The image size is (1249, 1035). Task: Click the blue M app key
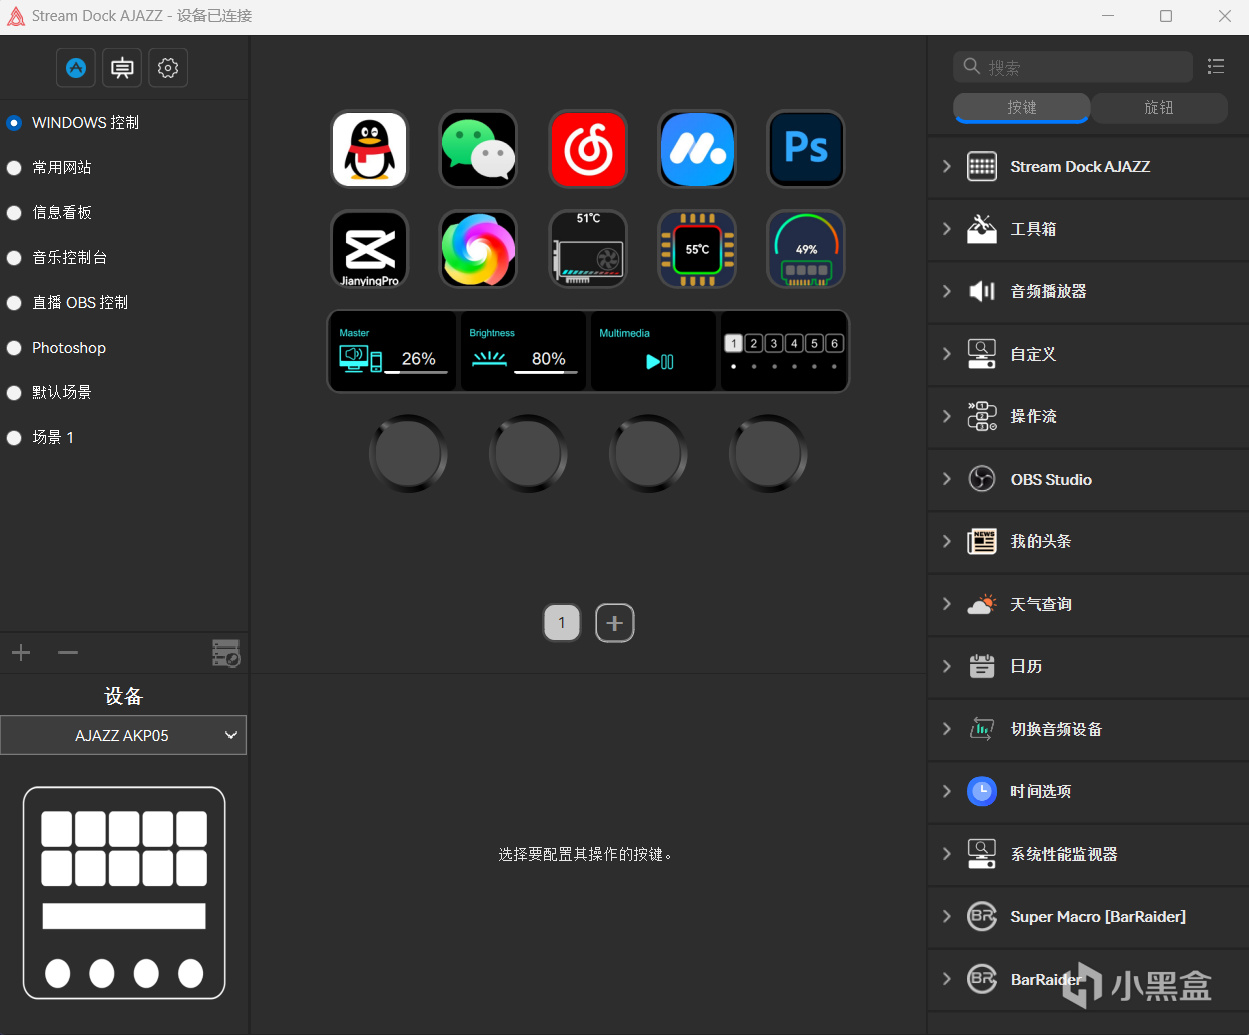tap(697, 149)
